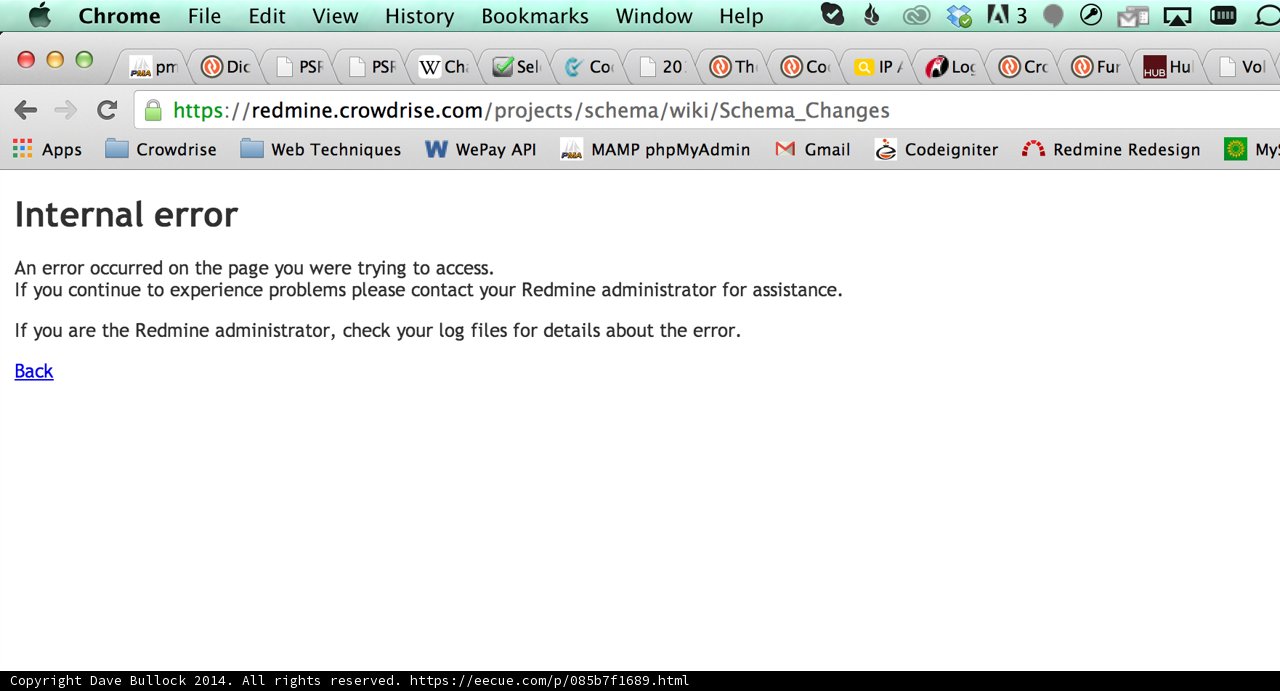The width and height of the screenshot is (1280, 691).
Task: Go back with the browser back arrow
Action: (x=26, y=110)
